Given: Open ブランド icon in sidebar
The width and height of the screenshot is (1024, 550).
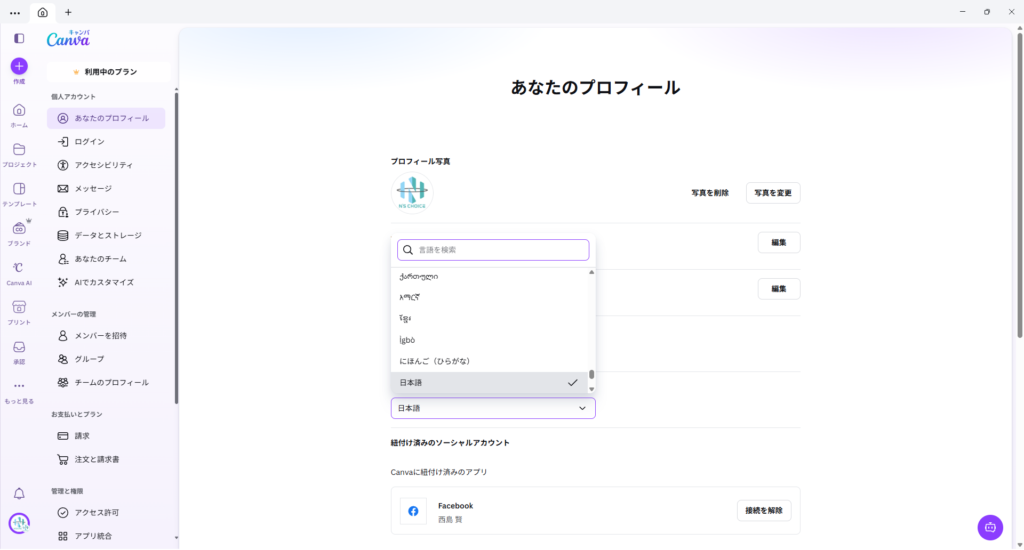Looking at the screenshot, I should pyautogui.click(x=19, y=228).
